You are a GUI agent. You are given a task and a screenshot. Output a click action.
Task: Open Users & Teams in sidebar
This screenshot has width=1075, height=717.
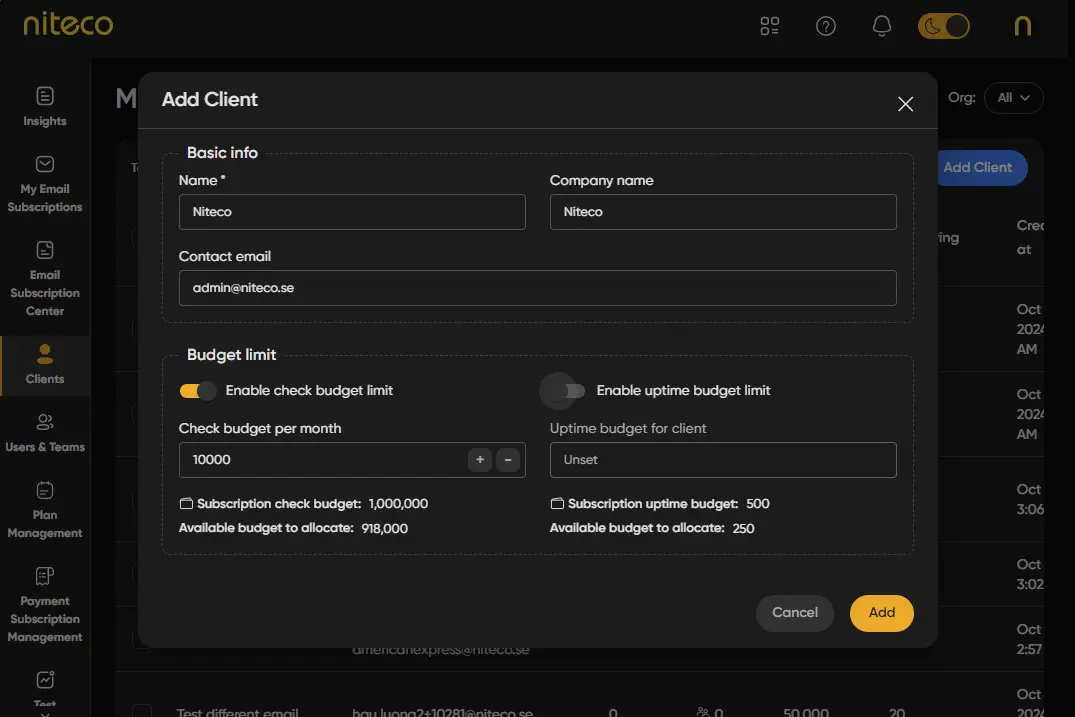click(x=45, y=433)
